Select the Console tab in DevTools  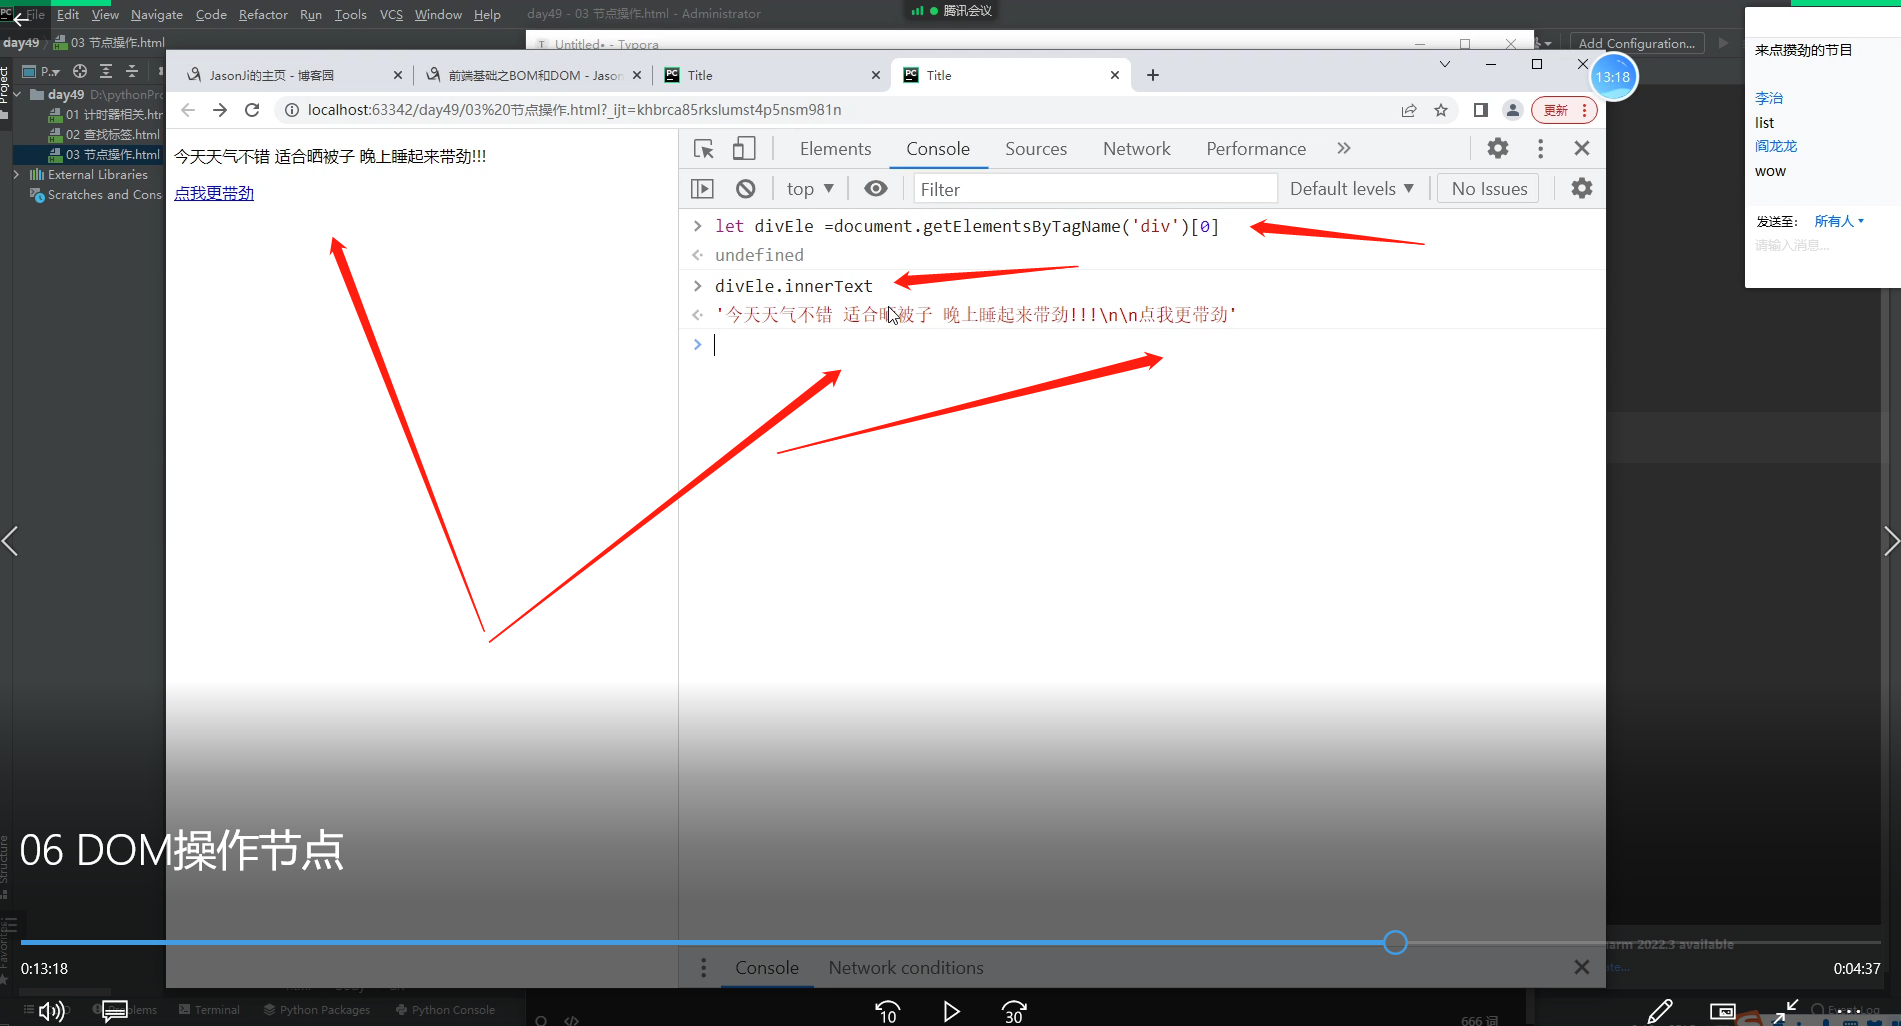pos(938,149)
